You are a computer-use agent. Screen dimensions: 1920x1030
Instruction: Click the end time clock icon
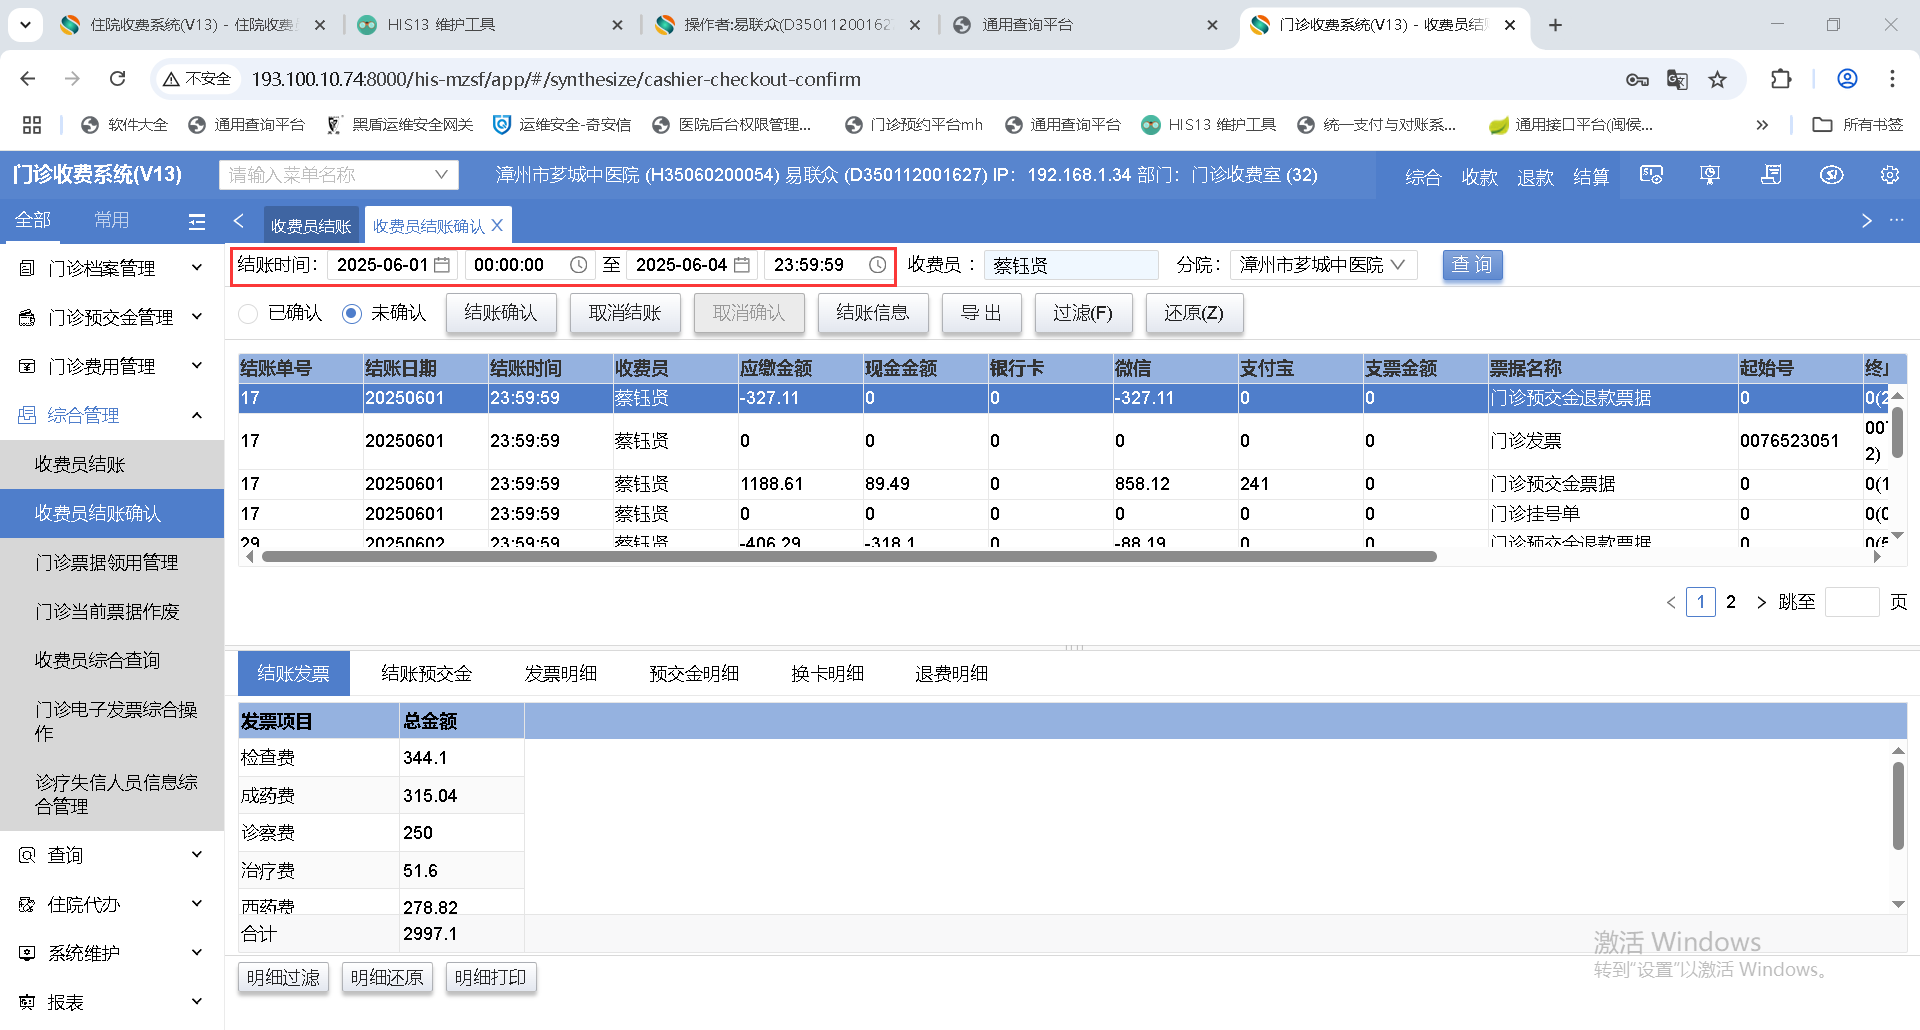pyautogui.click(x=877, y=265)
